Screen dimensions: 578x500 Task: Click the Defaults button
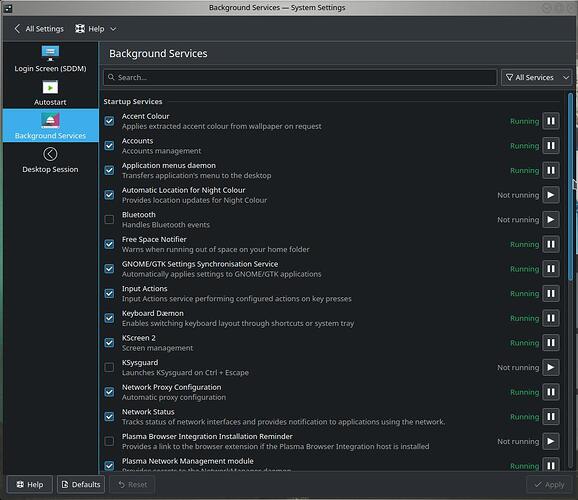81,484
